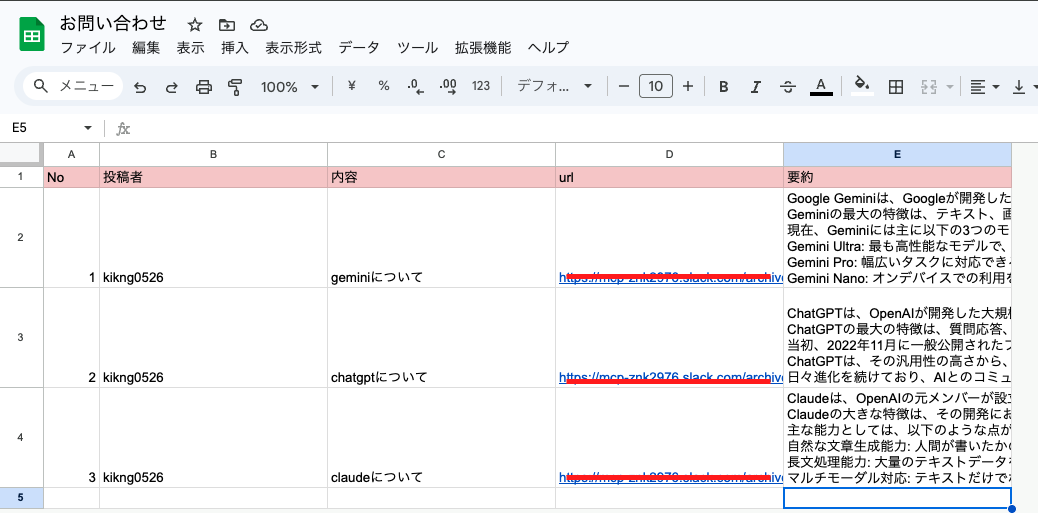
Task: Click the undo arrow
Action: 140,87
